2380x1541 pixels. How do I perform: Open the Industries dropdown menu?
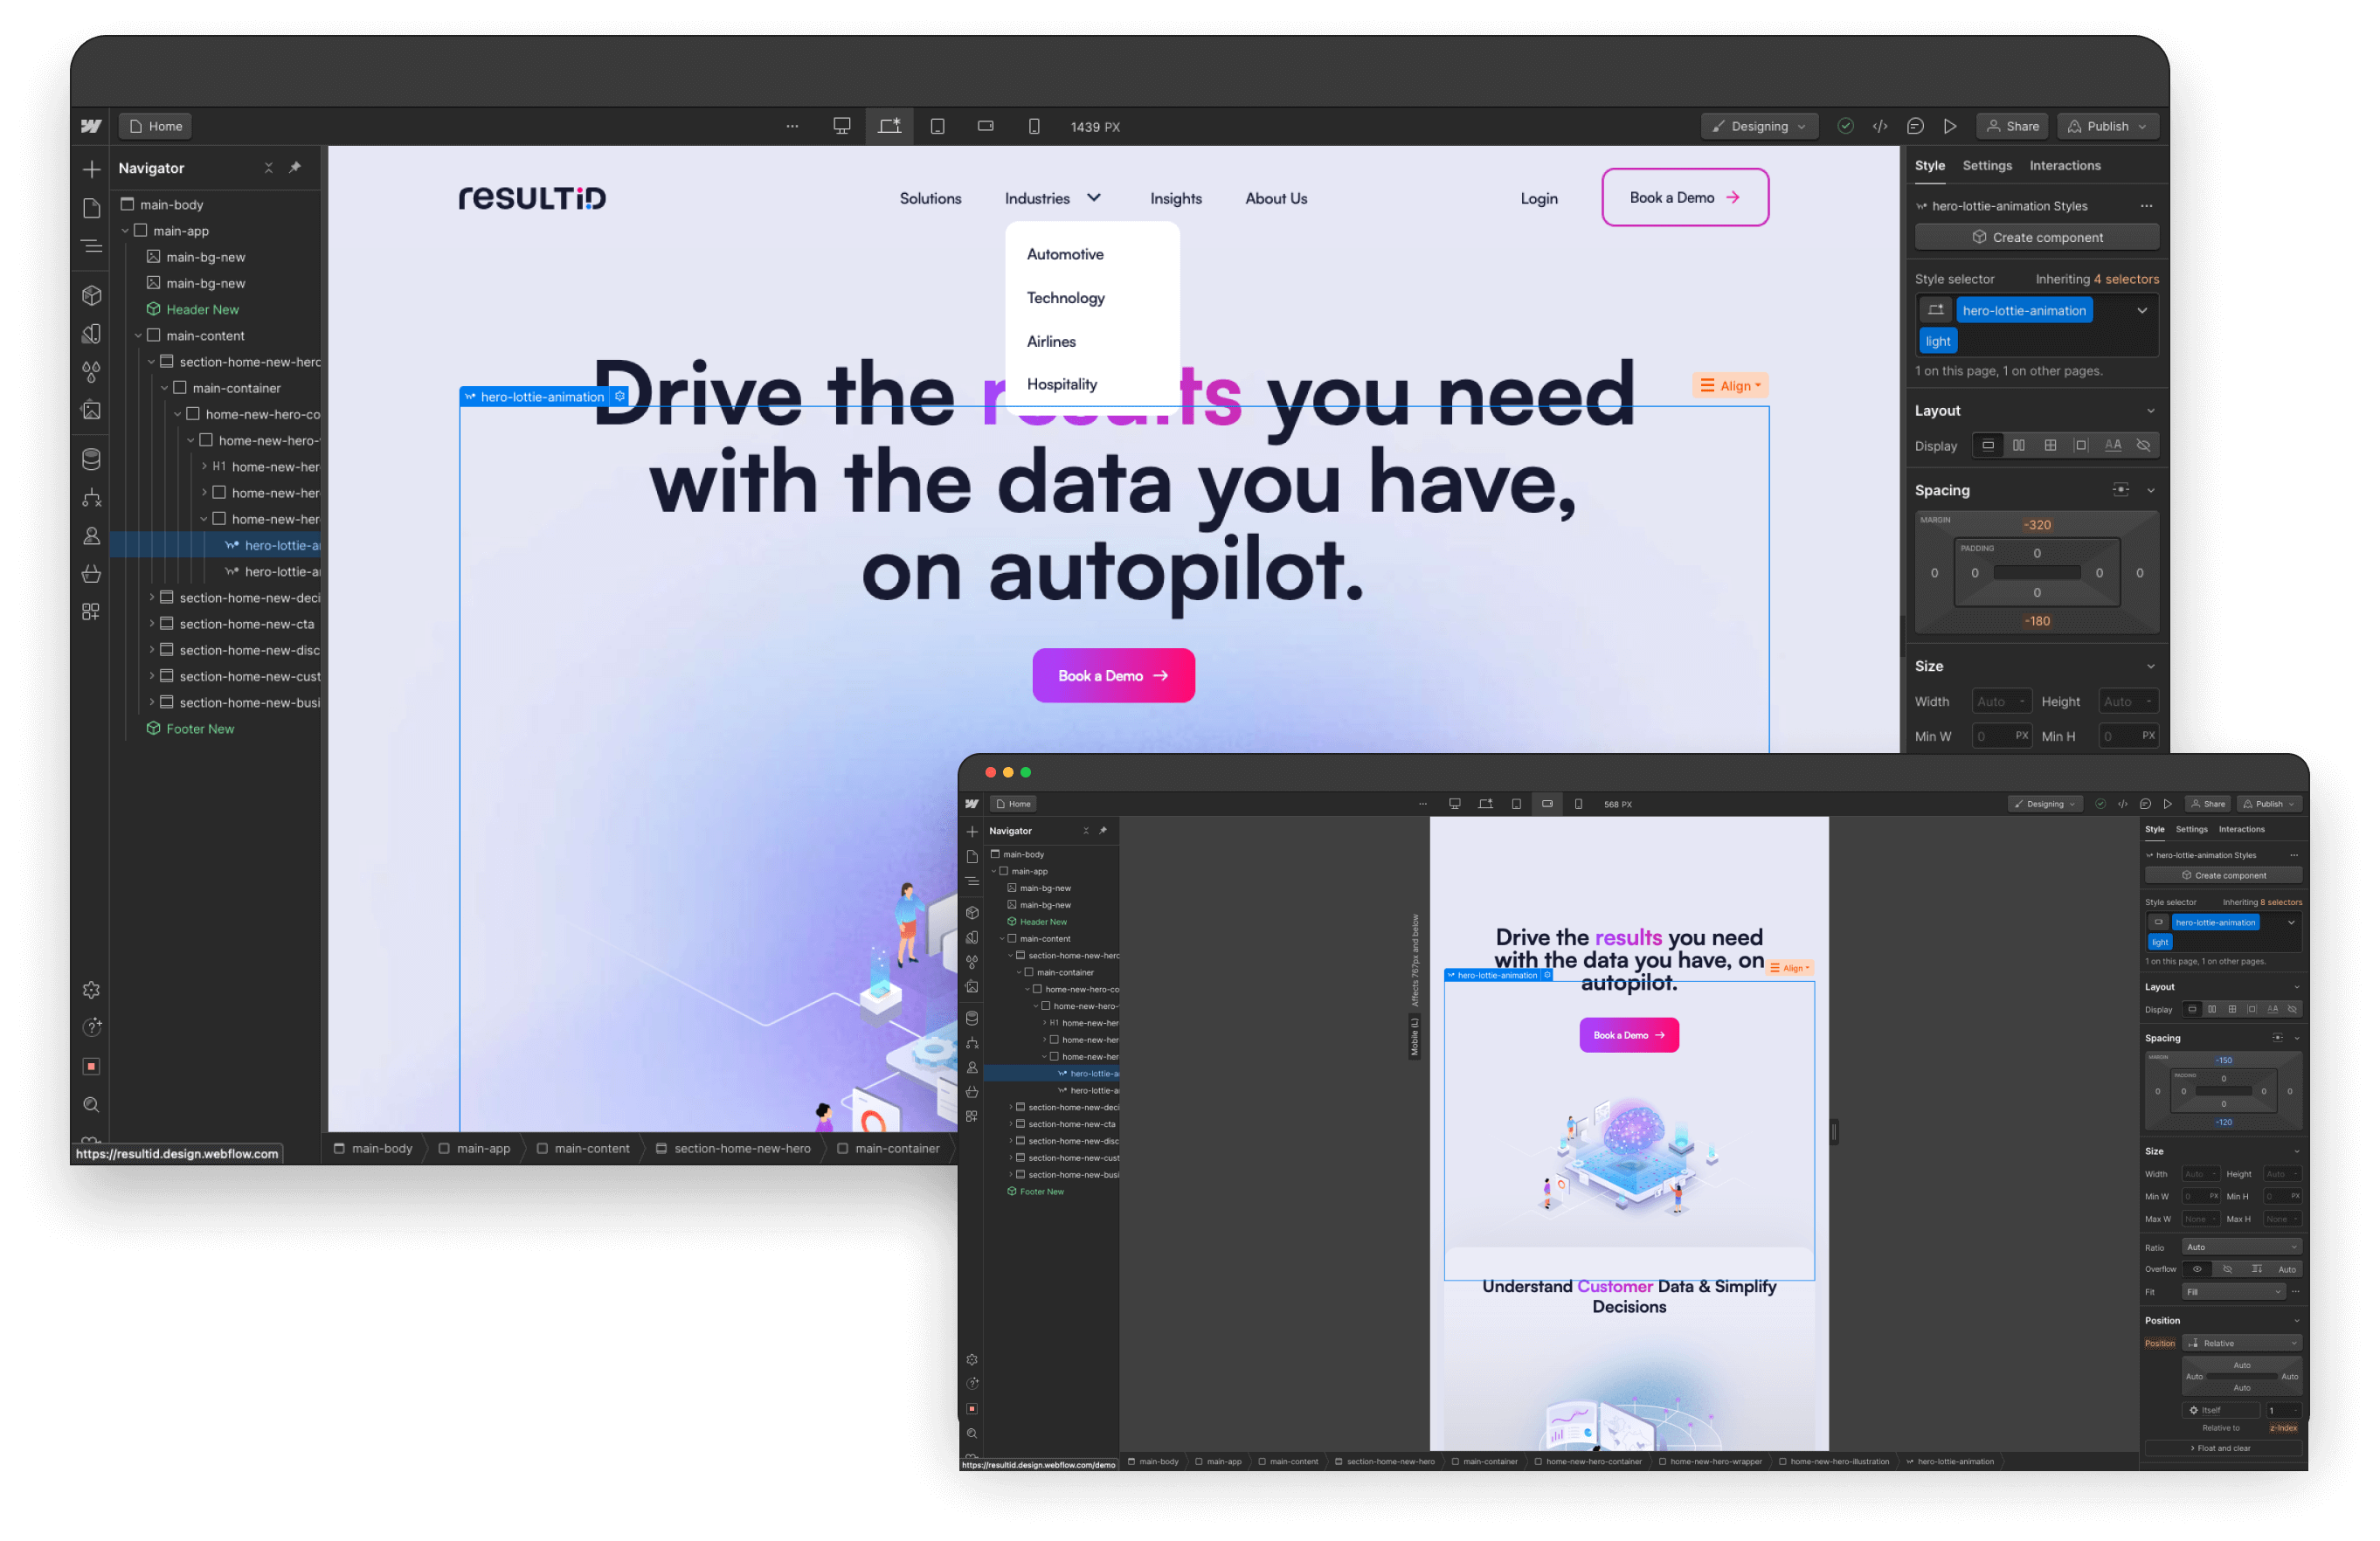(1049, 197)
